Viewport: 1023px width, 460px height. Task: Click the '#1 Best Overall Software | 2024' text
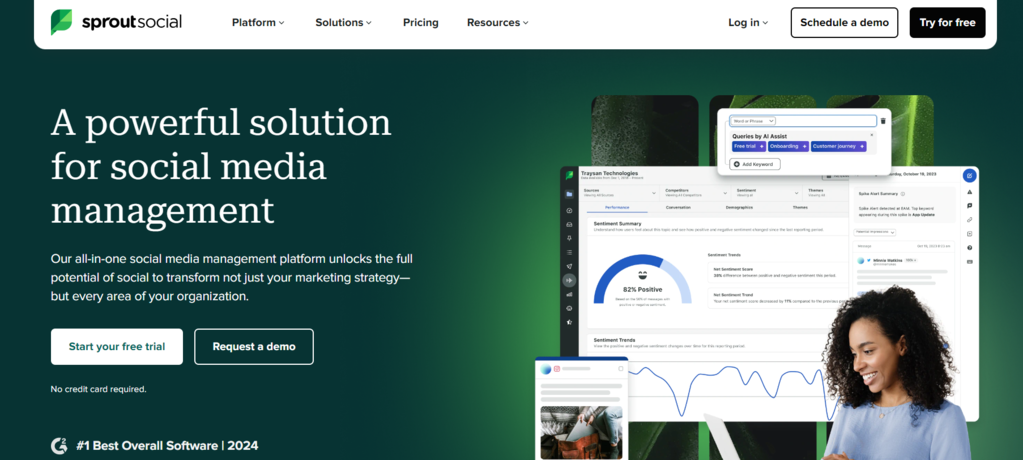[x=167, y=446]
